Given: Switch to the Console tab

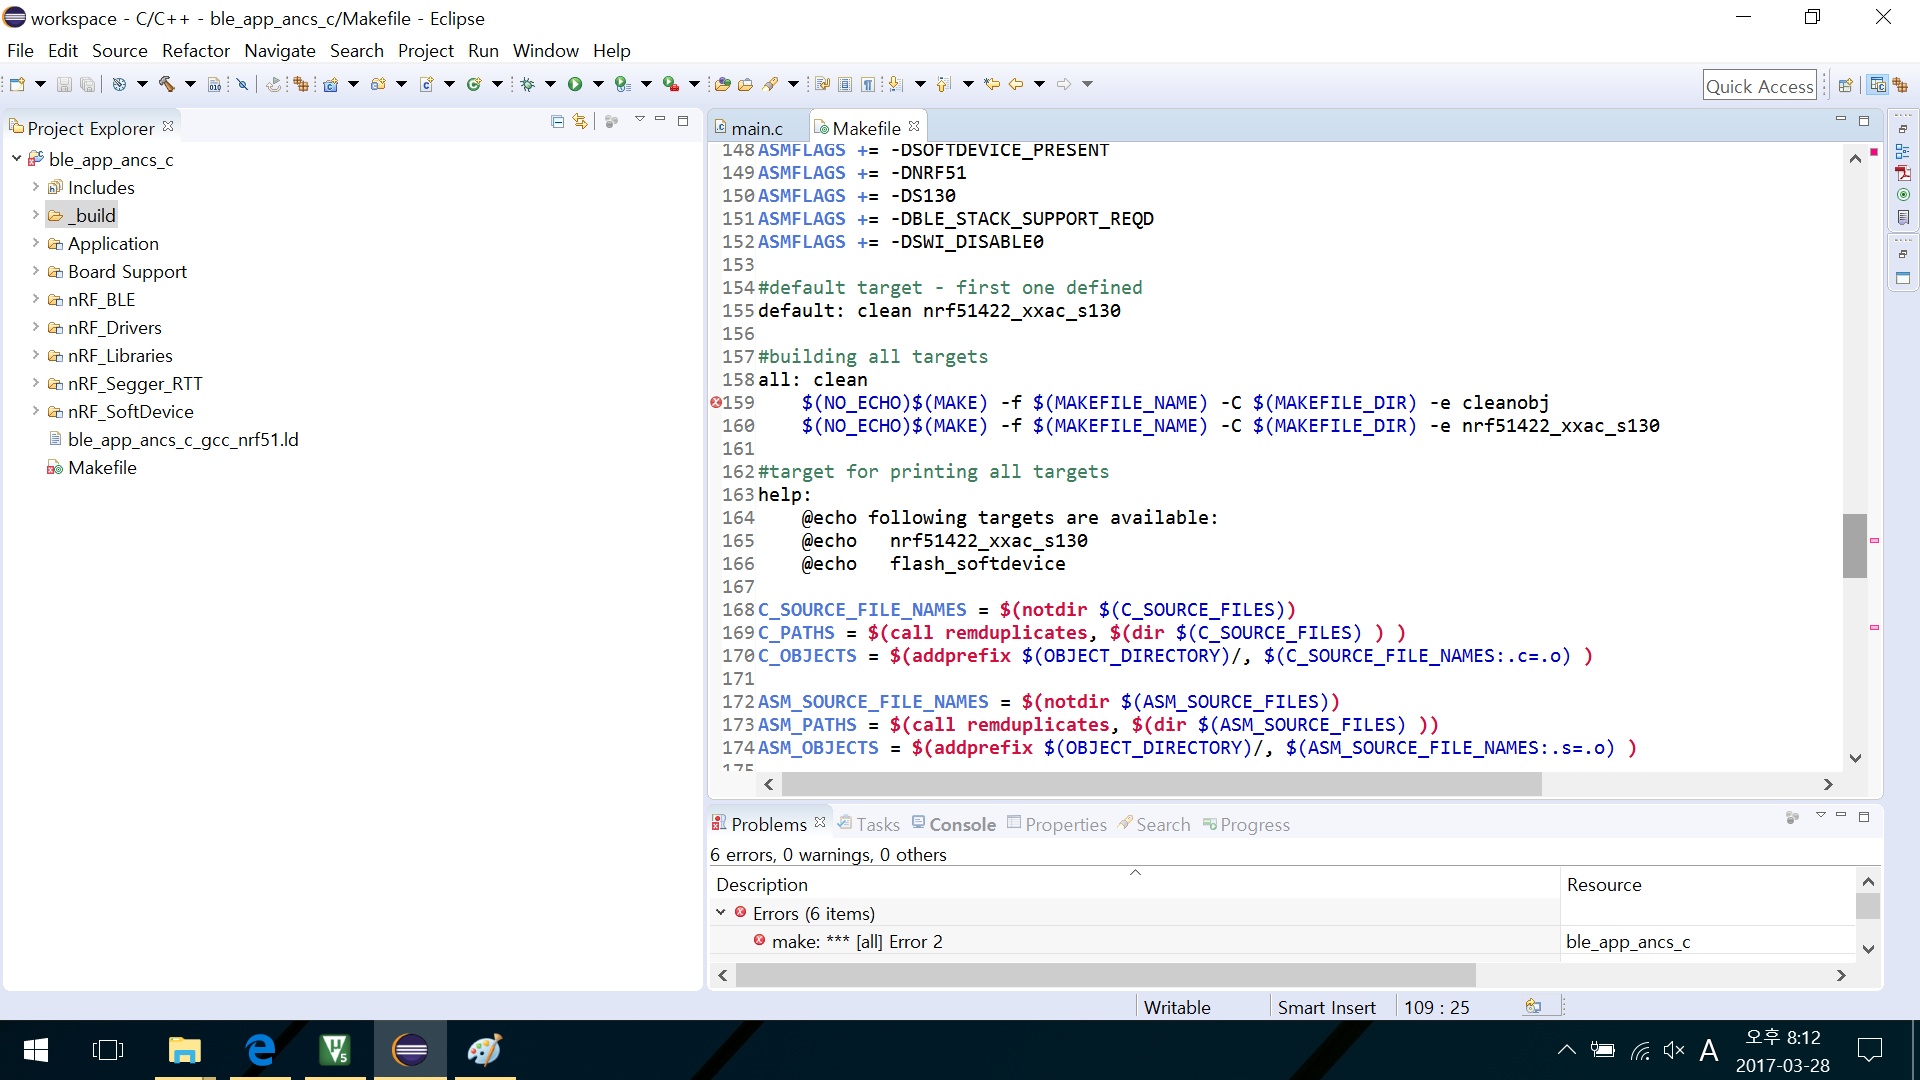Looking at the screenshot, I should tap(954, 824).
